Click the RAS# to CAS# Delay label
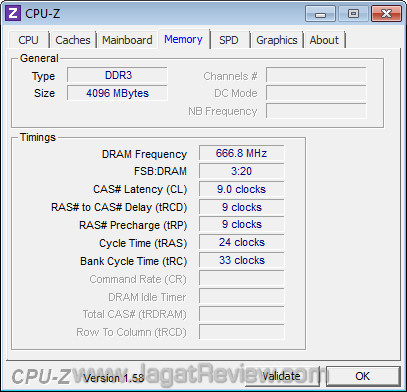The image size is (407, 392). coord(119,207)
